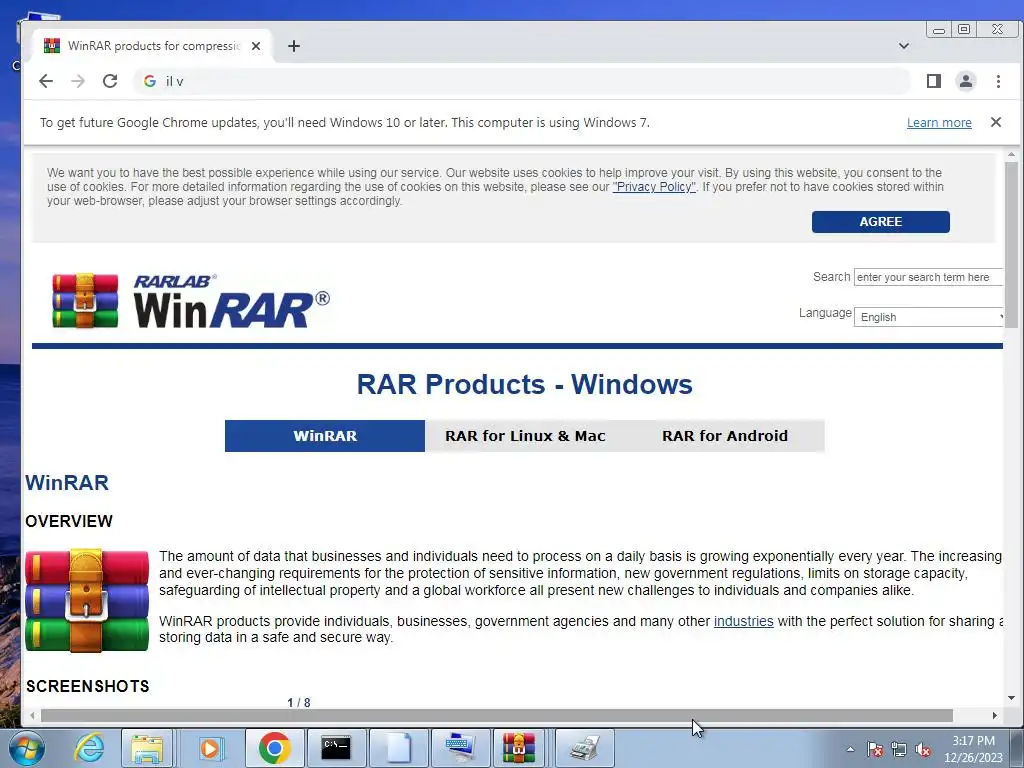This screenshot has width=1024, height=768.
Task: Follow the industries link
Action: [743, 621]
